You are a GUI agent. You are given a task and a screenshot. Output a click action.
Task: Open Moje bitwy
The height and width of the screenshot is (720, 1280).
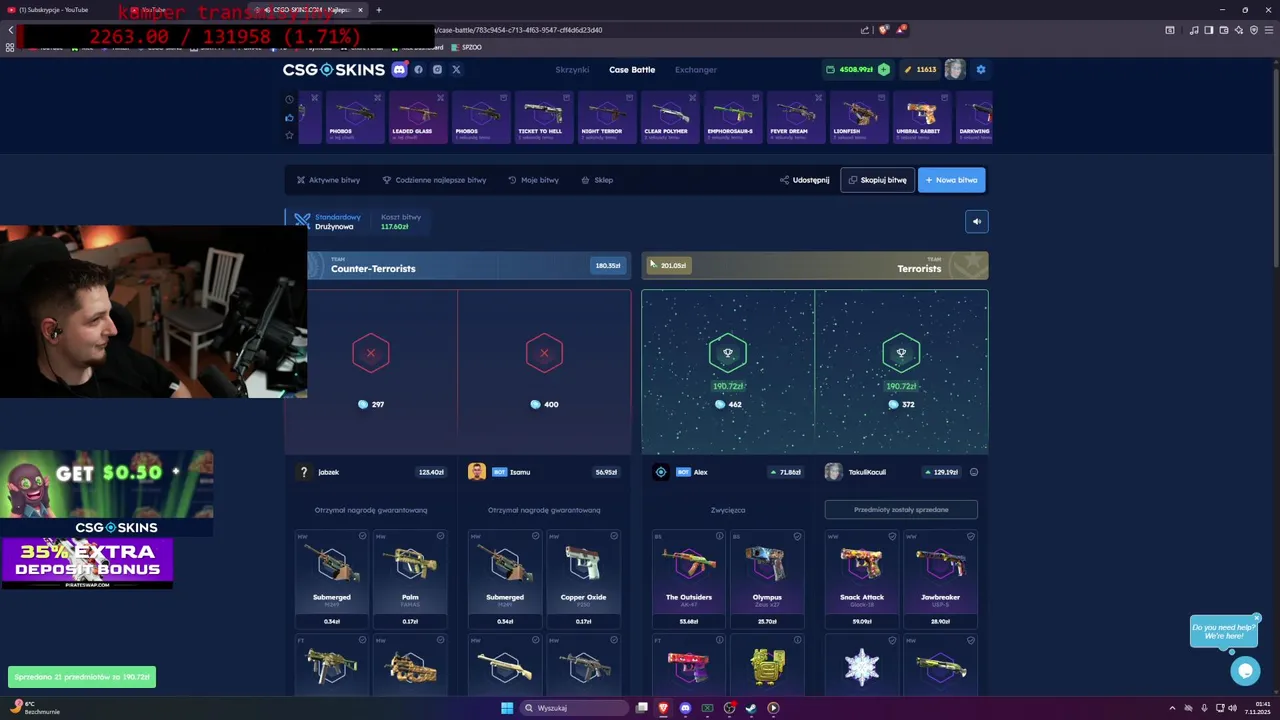tap(533, 180)
